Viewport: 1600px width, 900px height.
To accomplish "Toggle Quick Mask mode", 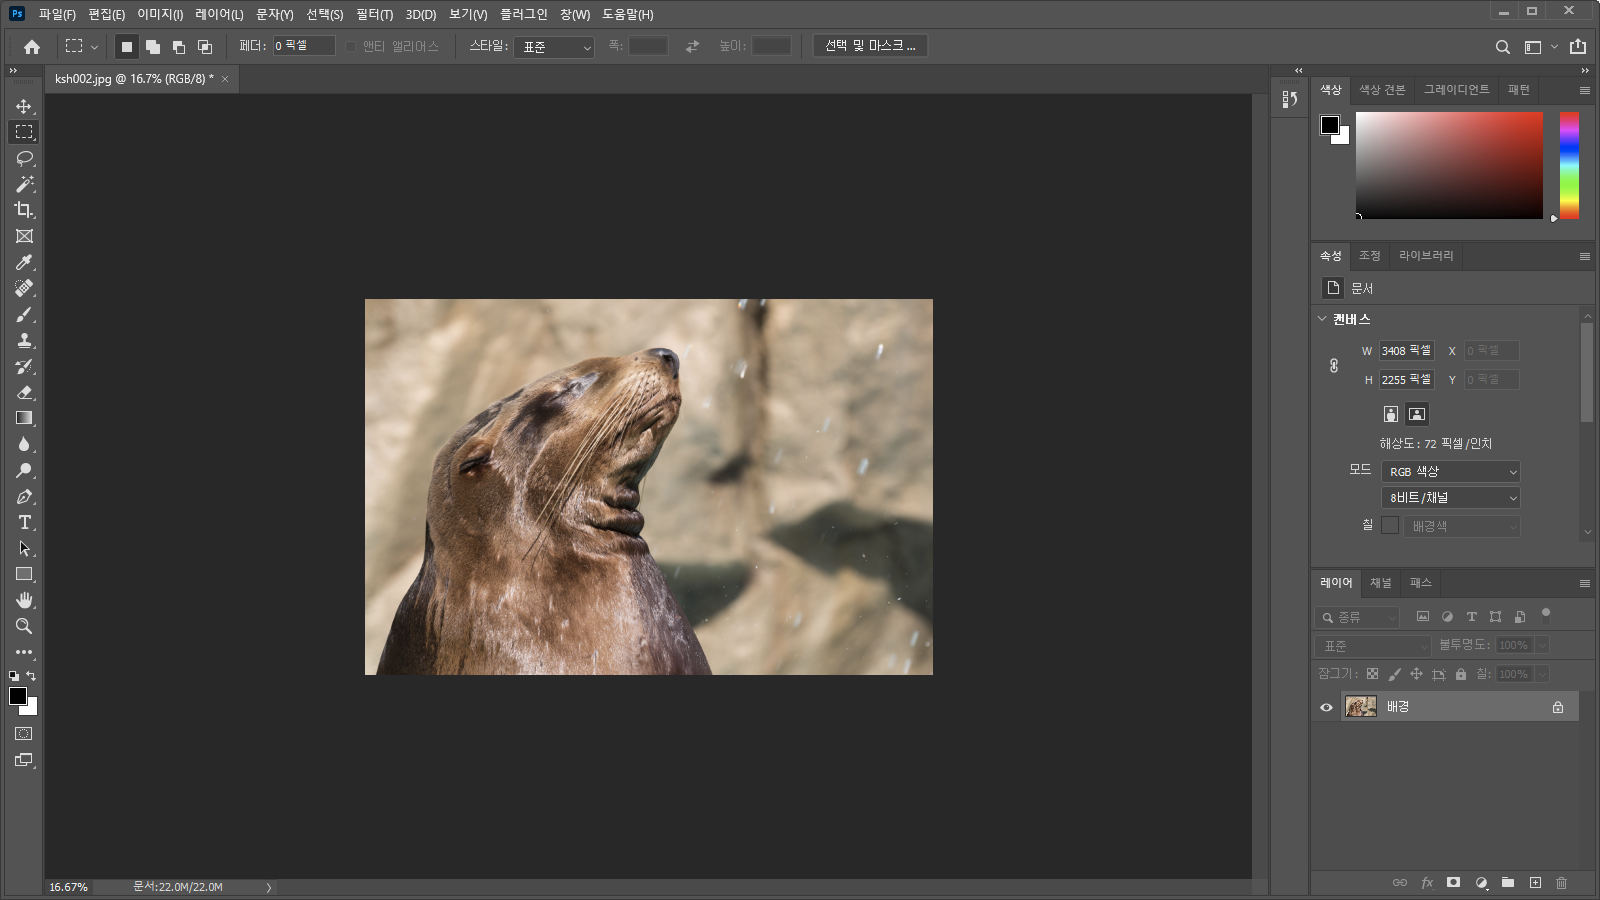I will 24,734.
